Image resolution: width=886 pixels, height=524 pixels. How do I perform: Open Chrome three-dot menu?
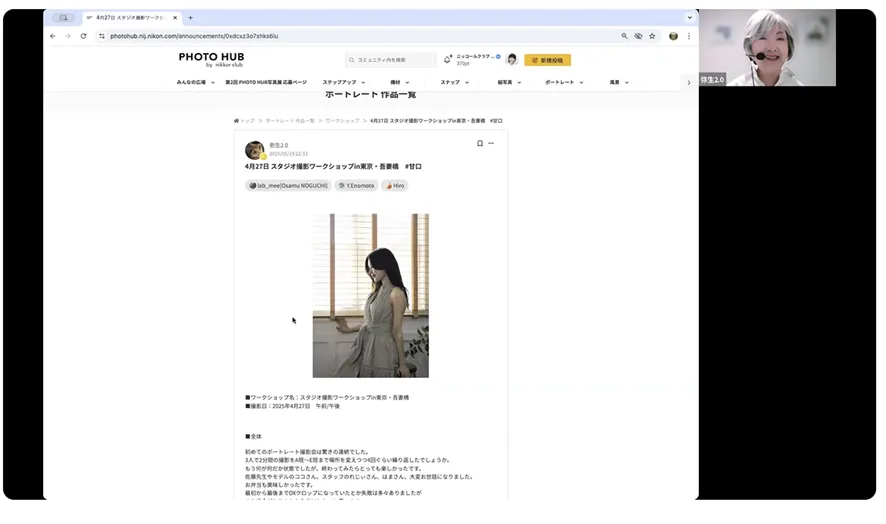point(689,36)
